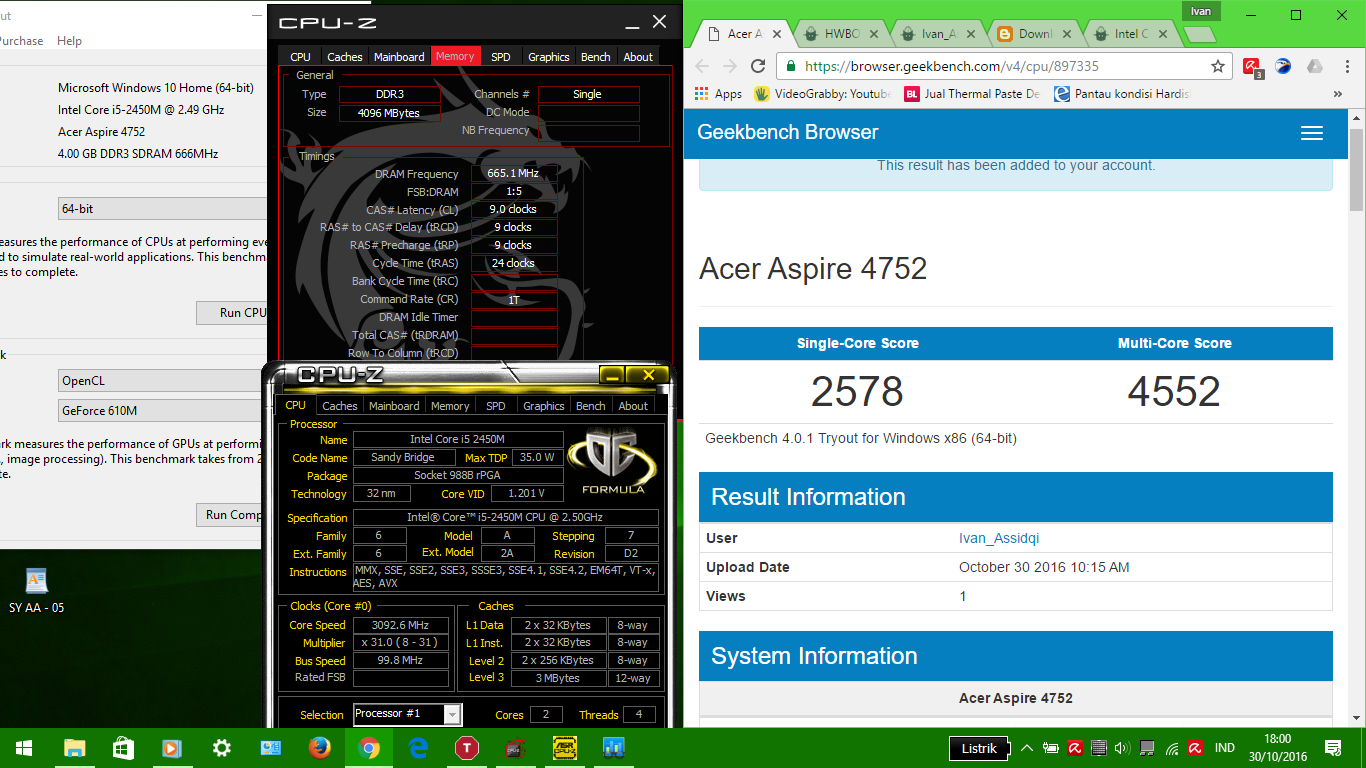Open the Ivan_Assidqi user link
This screenshot has width=1366, height=768.
999,538
